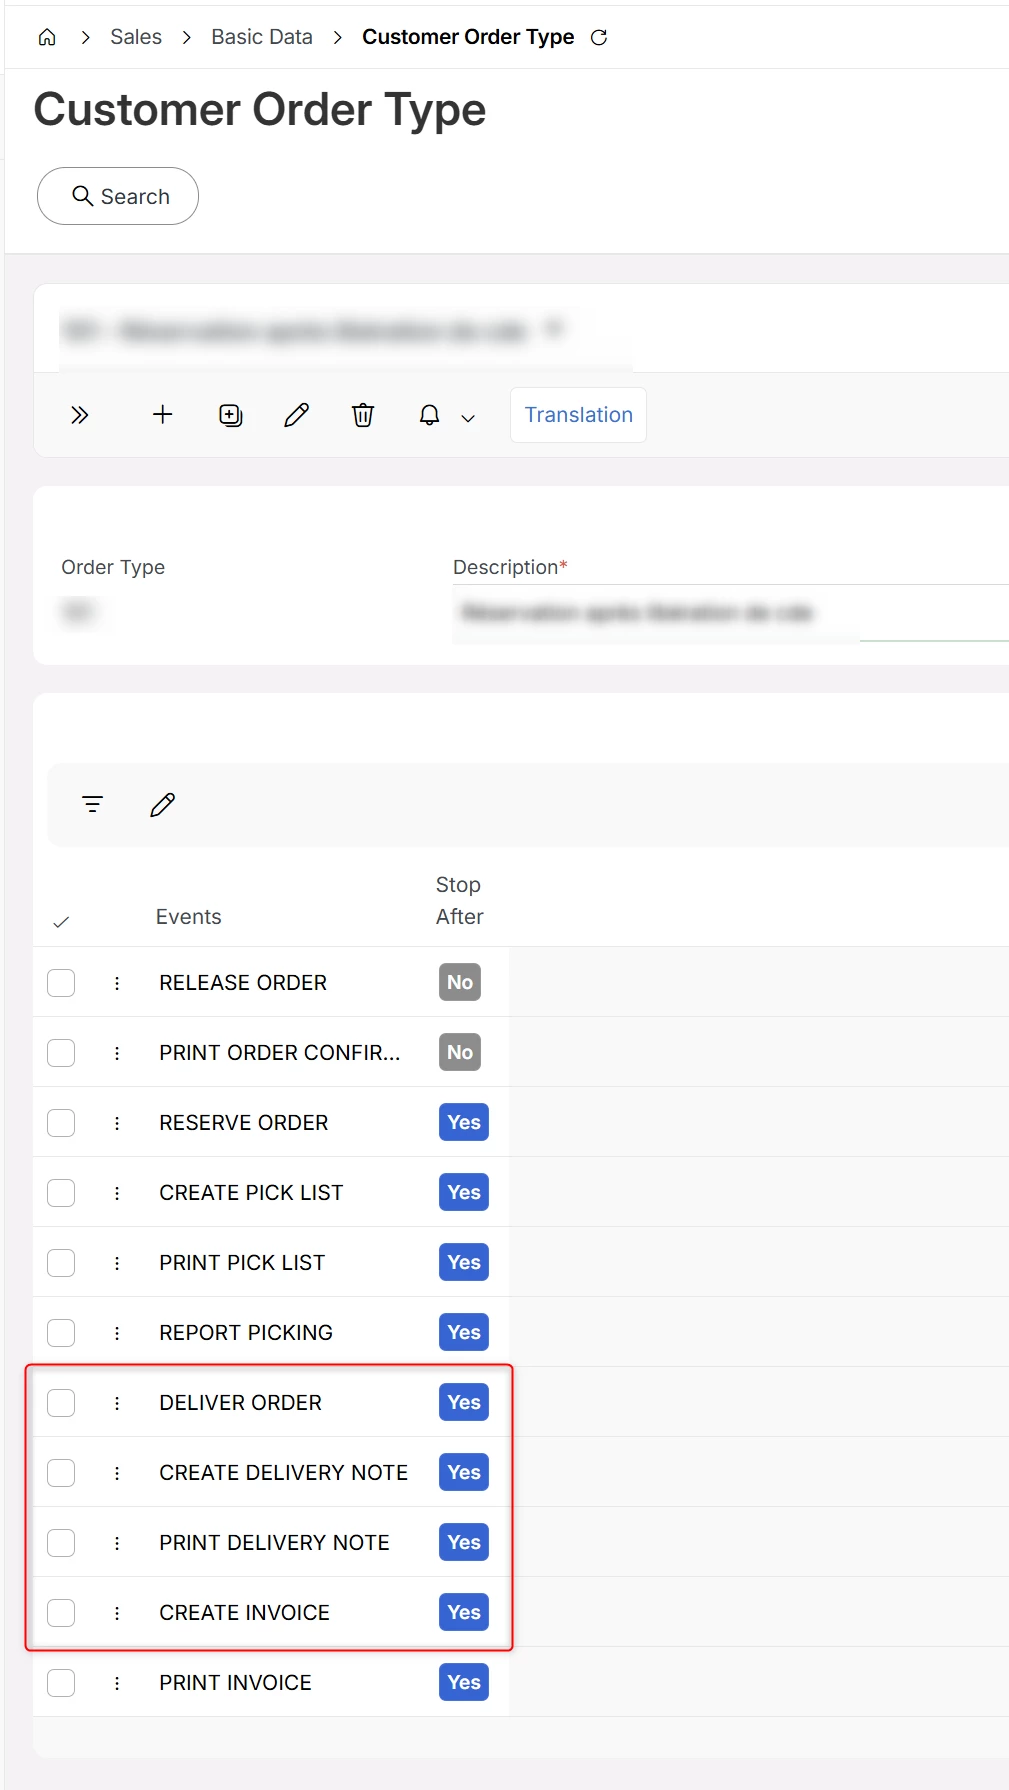Select the DELIVER ORDER row checkbox
The width and height of the screenshot is (1009, 1790).
[61, 1403]
